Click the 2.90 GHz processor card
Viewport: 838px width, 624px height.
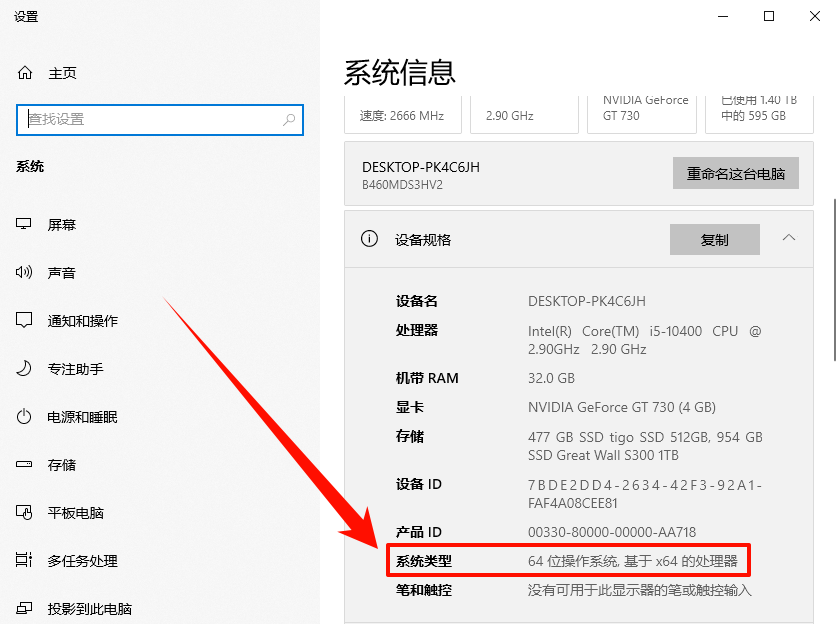[524, 115]
